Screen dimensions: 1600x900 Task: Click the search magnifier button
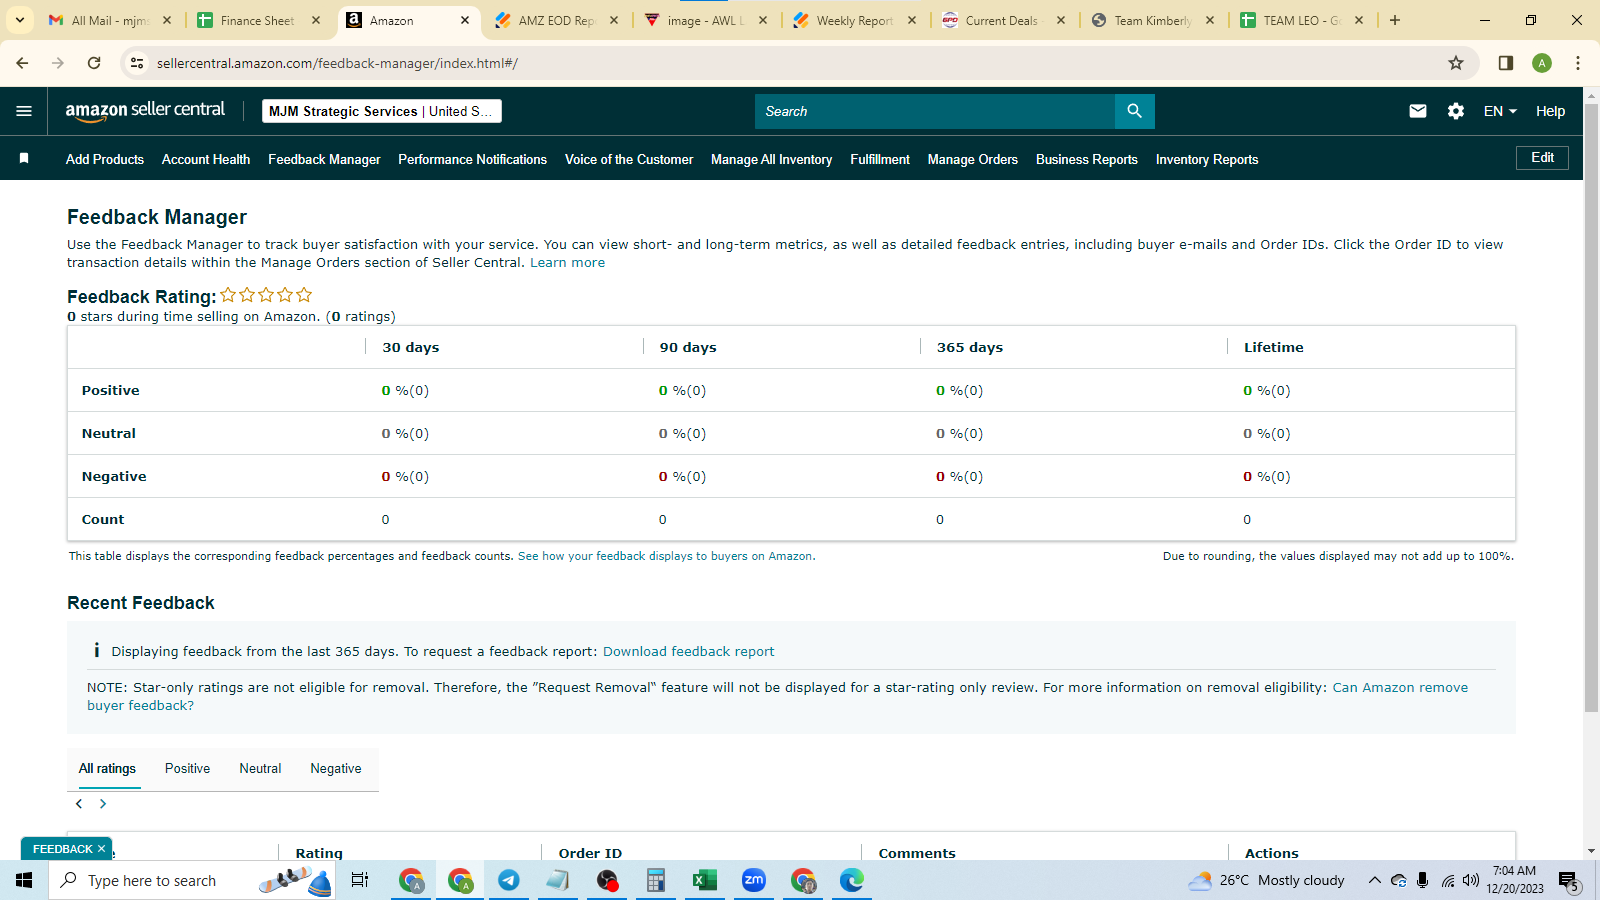(1134, 111)
